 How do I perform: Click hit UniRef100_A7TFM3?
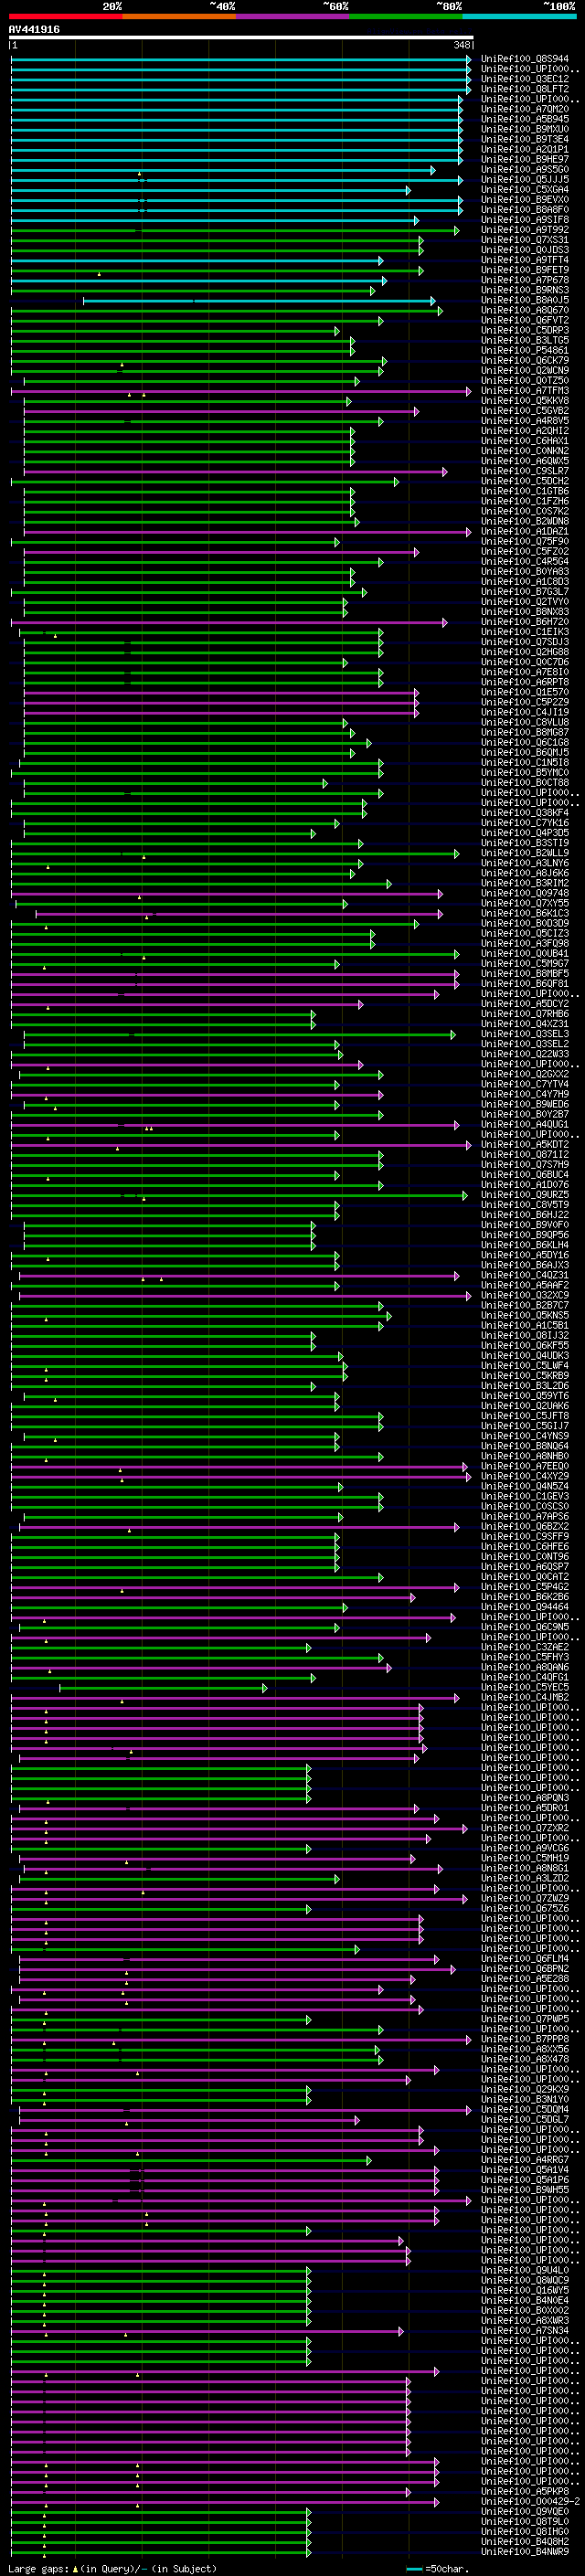click(525, 391)
